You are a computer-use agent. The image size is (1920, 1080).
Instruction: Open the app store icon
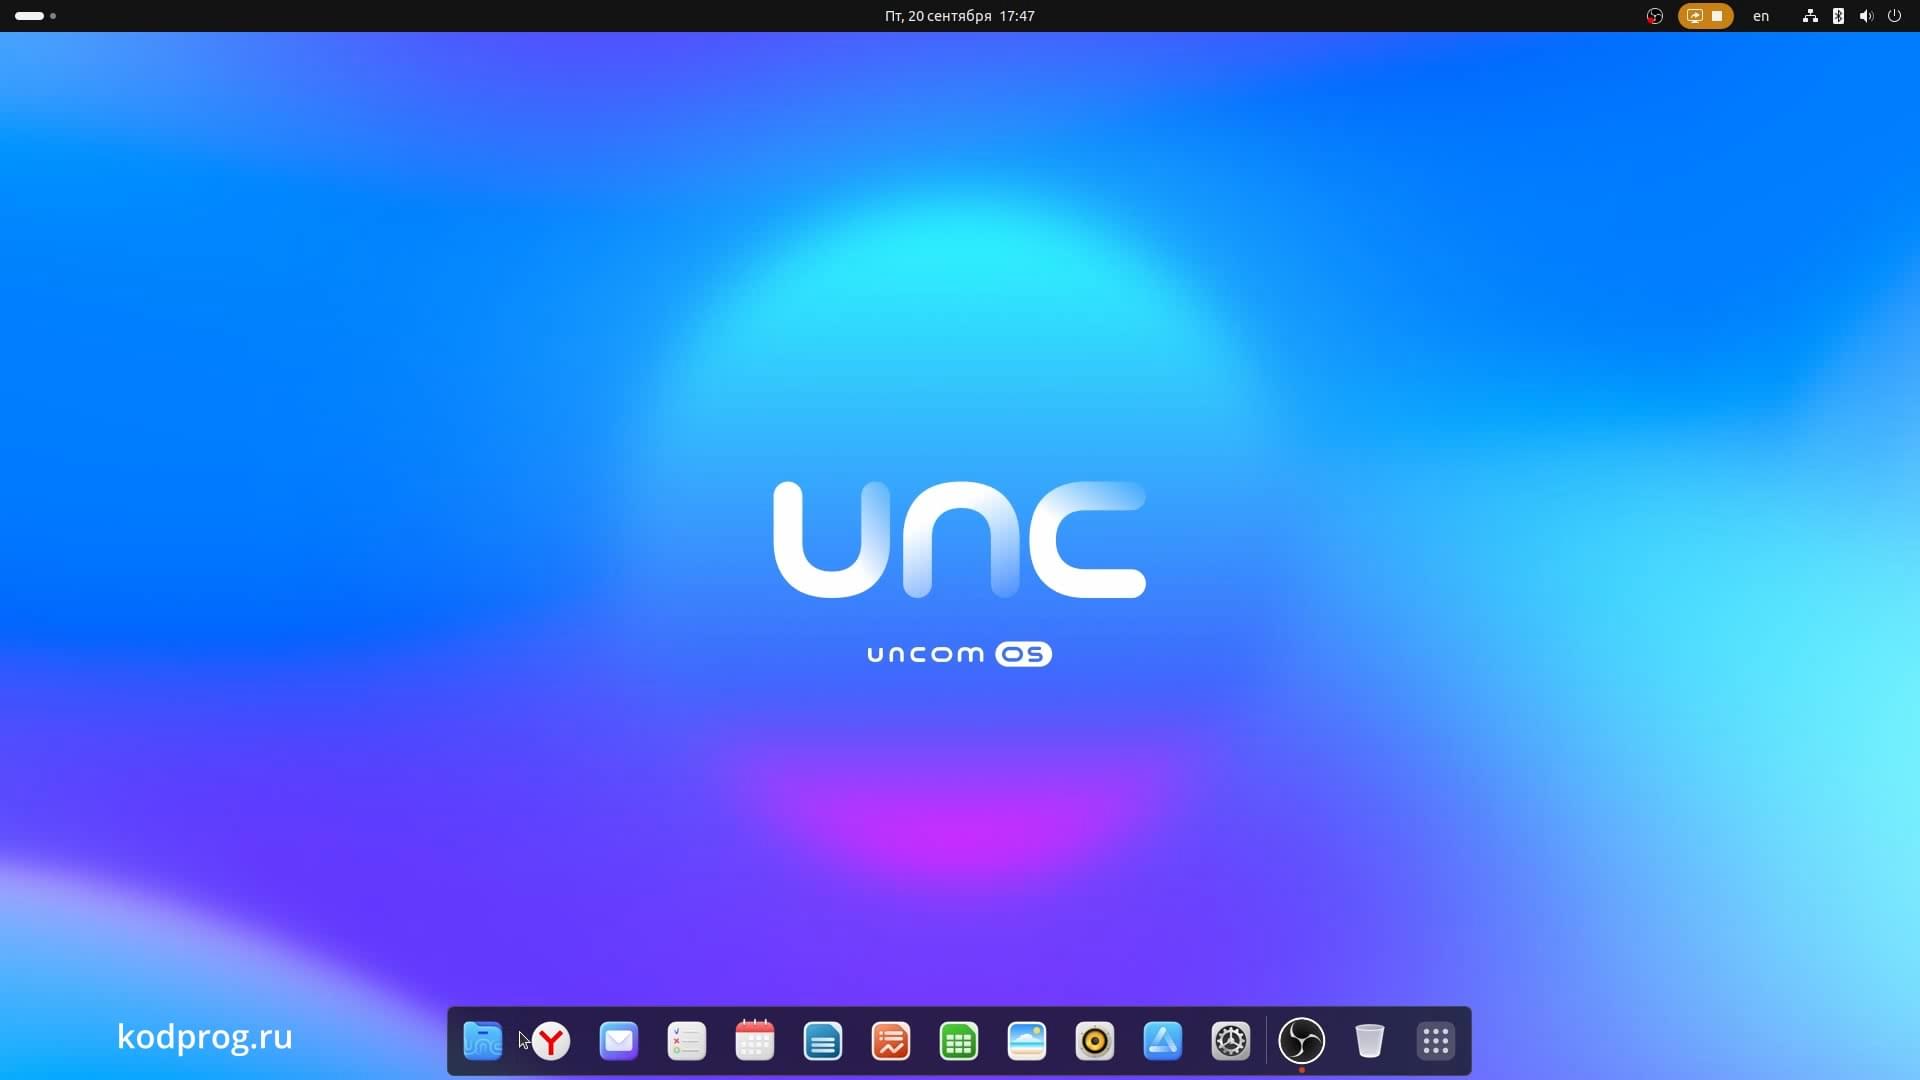[1163, 1041]
